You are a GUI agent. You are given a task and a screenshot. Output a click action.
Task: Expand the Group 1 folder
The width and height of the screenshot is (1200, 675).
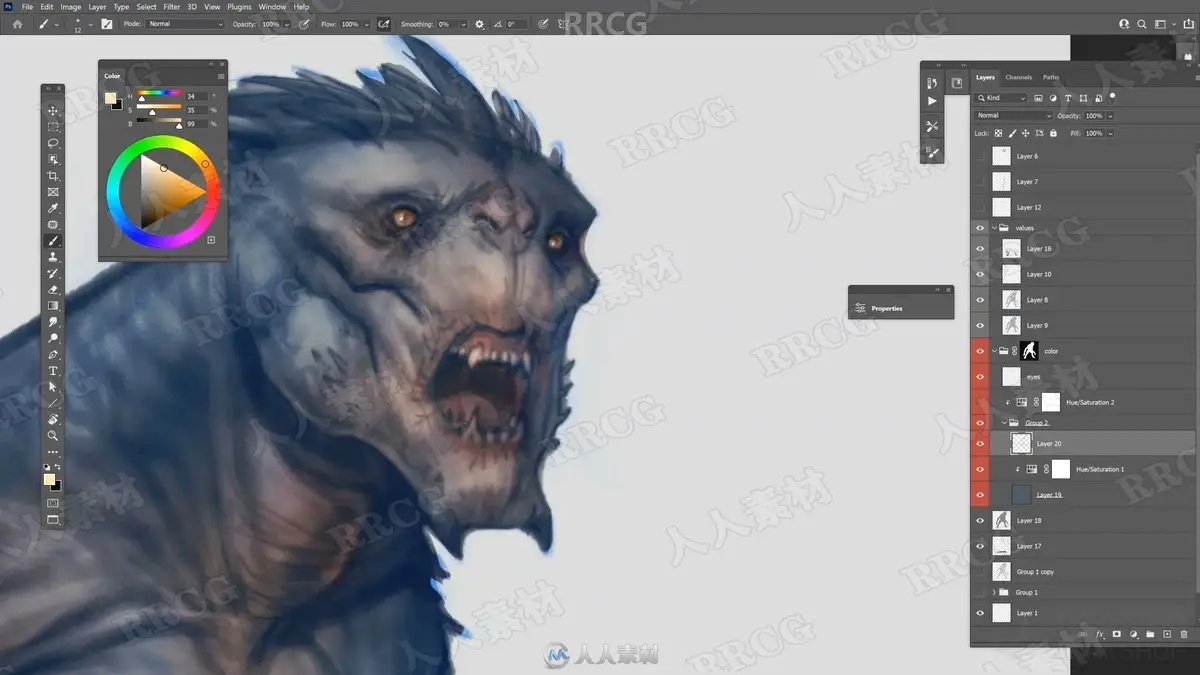coord(995,592)
